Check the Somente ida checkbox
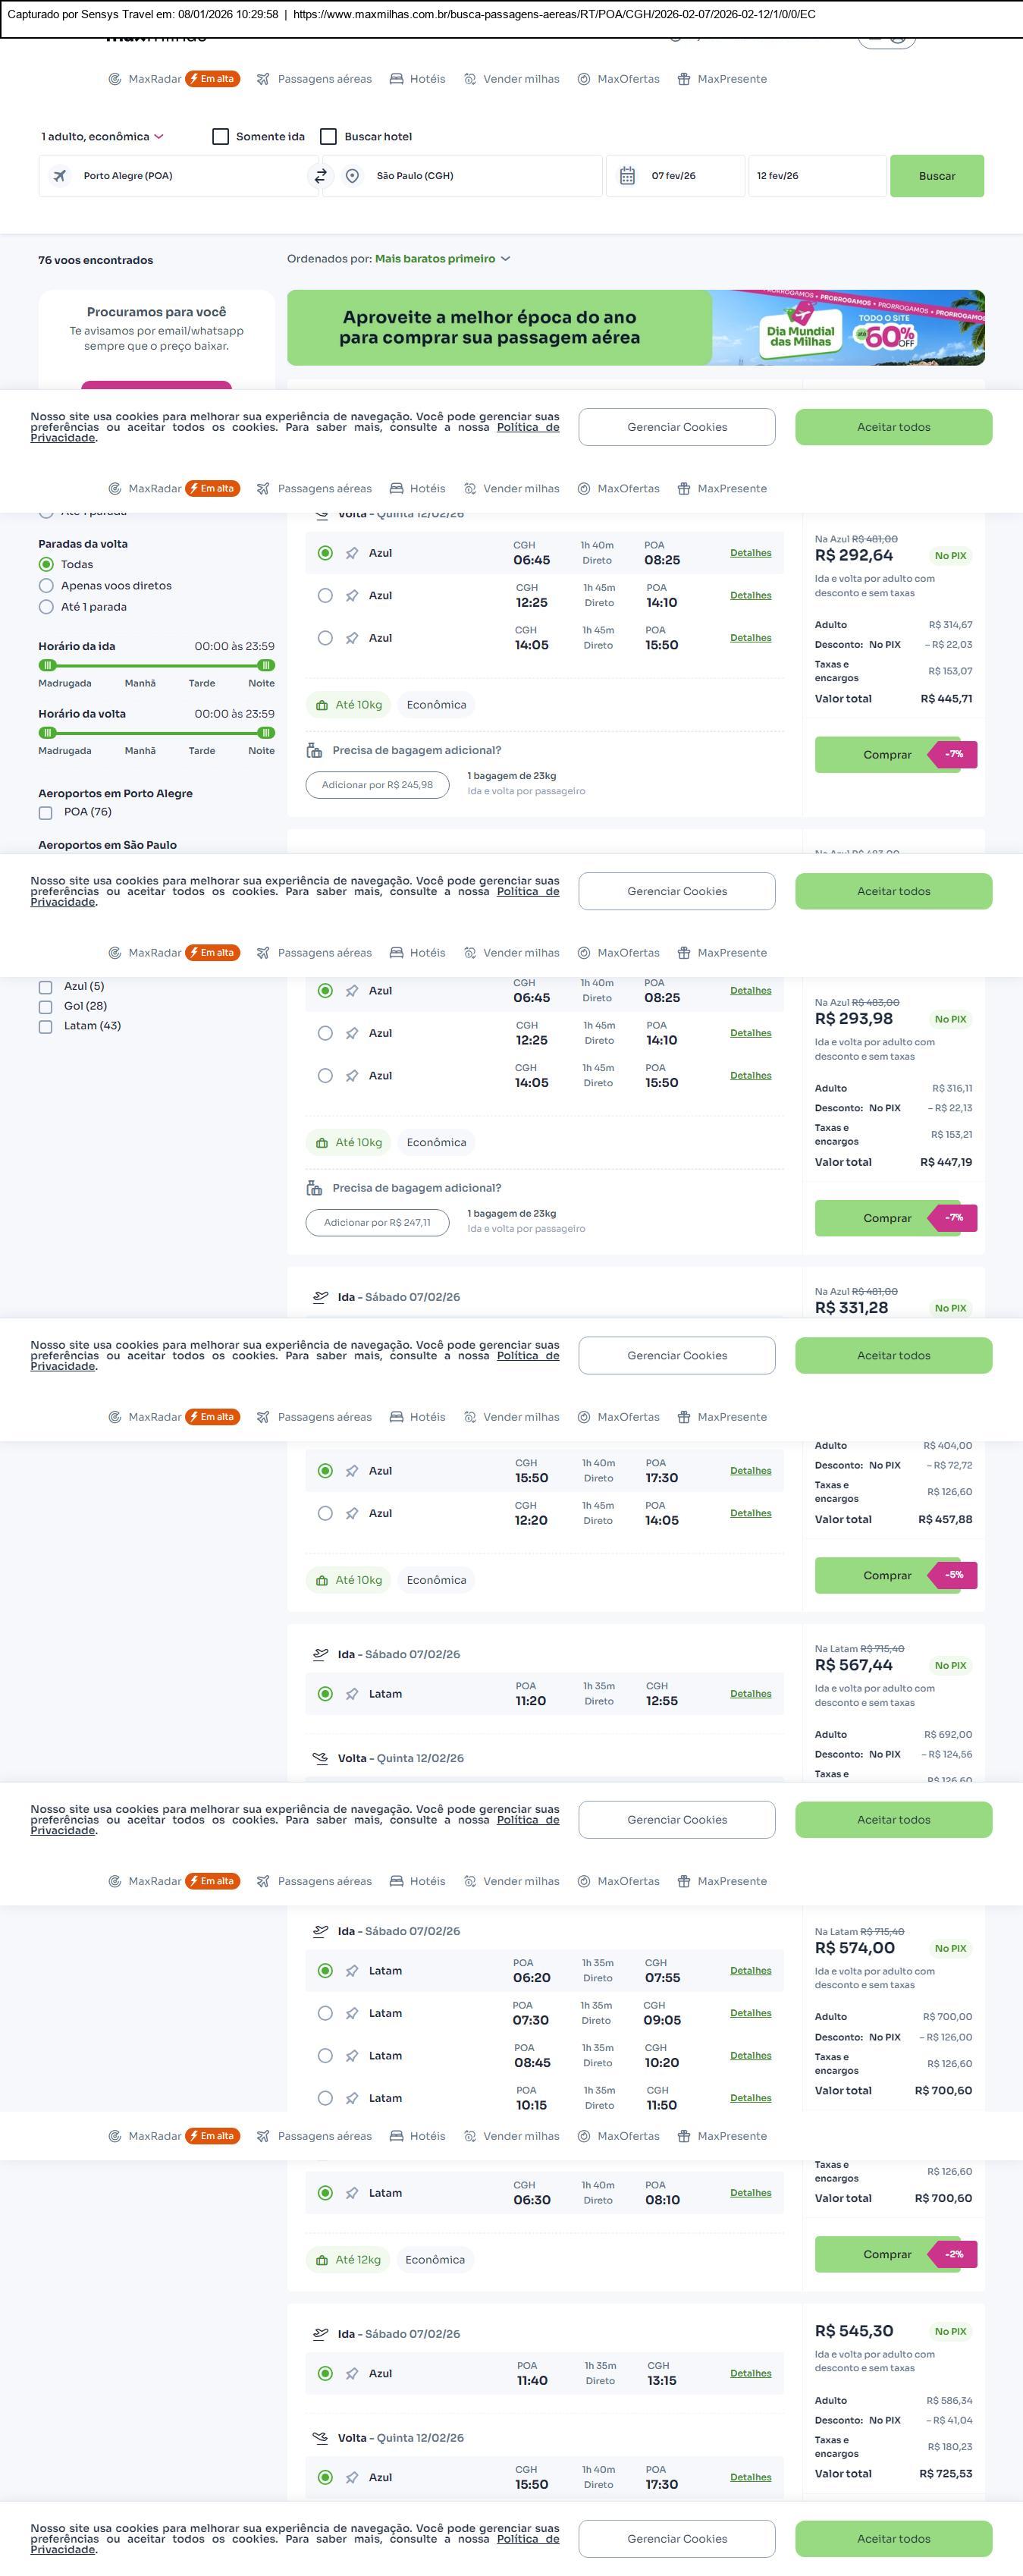 pos(221,137)
